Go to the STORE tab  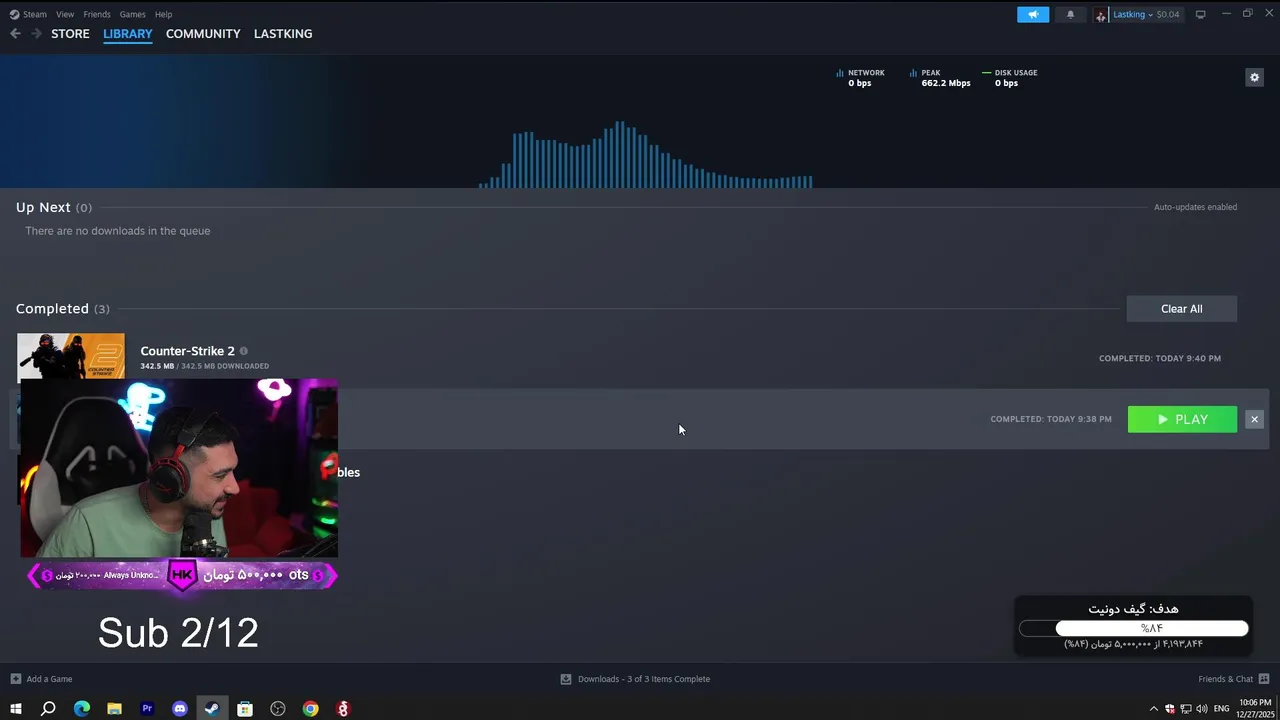70,34
